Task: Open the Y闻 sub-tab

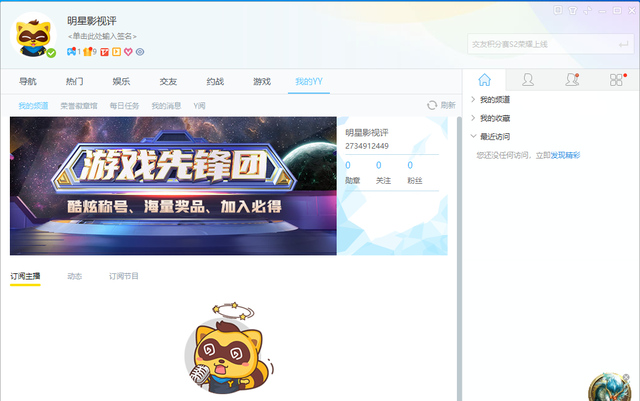Action: [200, 106]
